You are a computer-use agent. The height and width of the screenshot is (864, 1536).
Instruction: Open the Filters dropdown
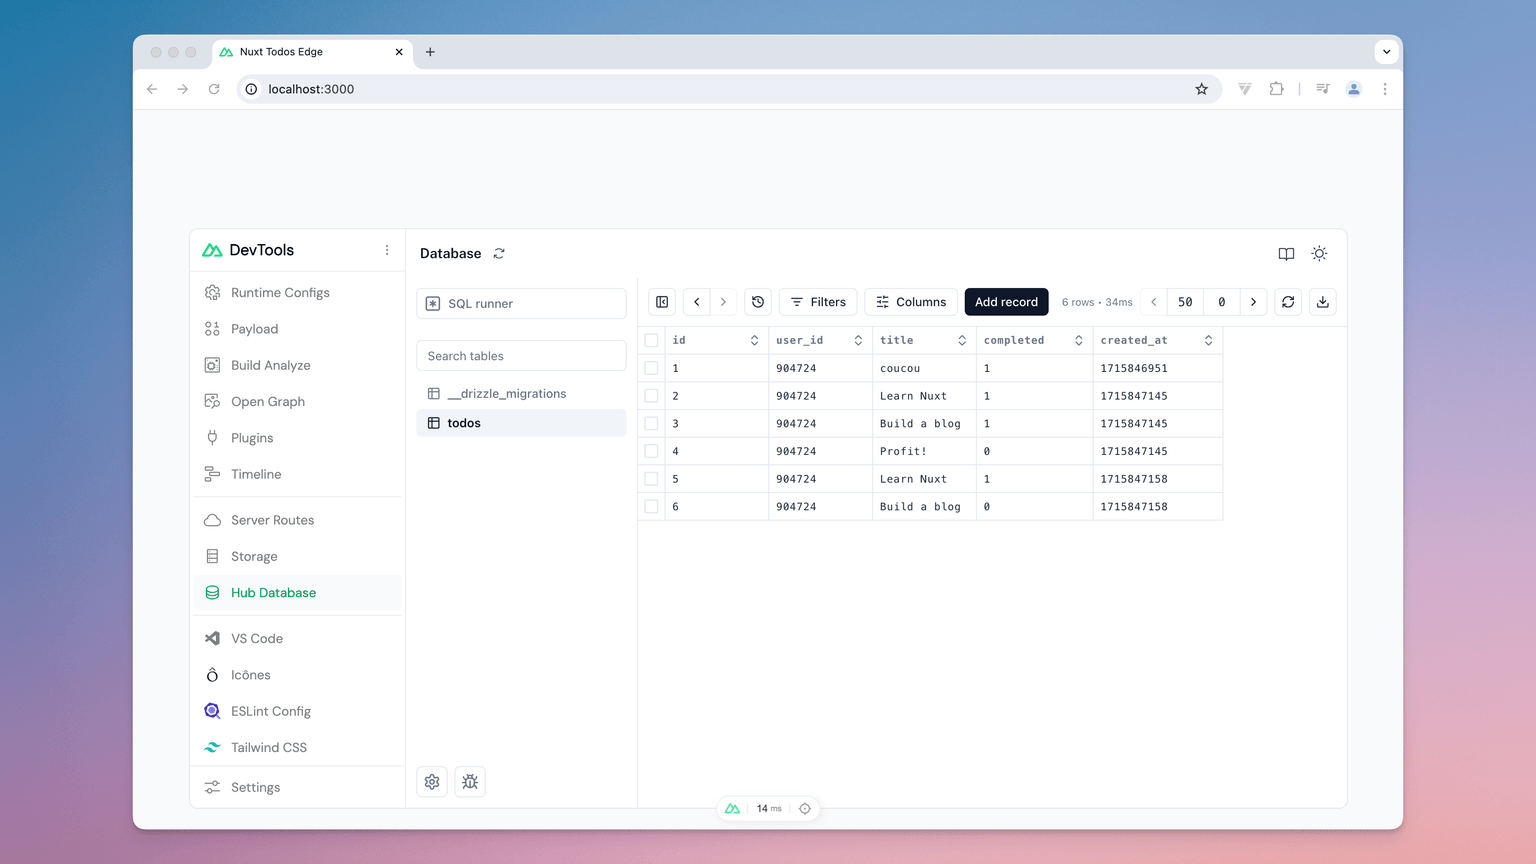click(x=818, y=302)
